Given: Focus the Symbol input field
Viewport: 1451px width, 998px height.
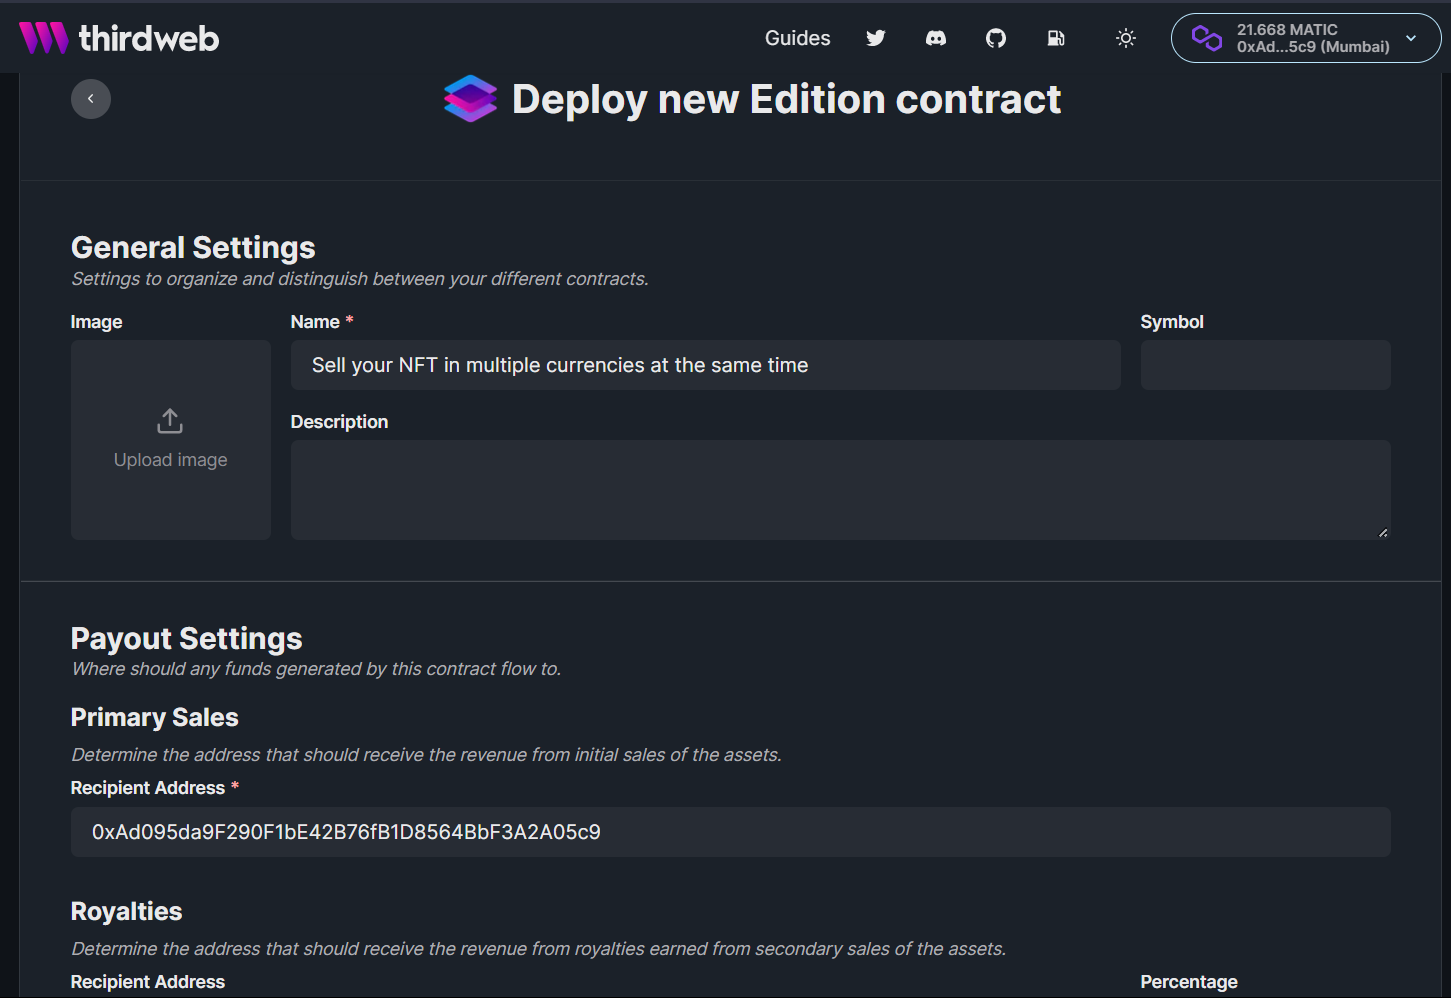Looking at the screenshot, I should click(1265, 365).
